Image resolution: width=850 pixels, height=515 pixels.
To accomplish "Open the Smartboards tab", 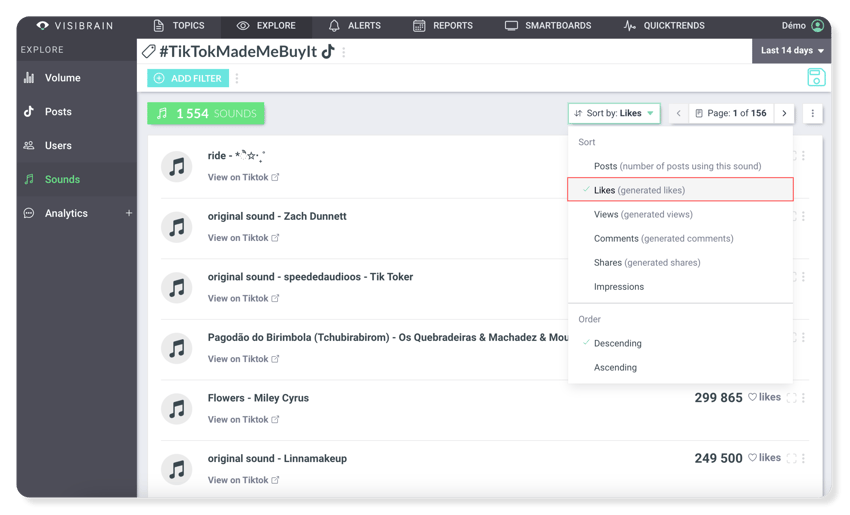I will click(x=548, y=25).
